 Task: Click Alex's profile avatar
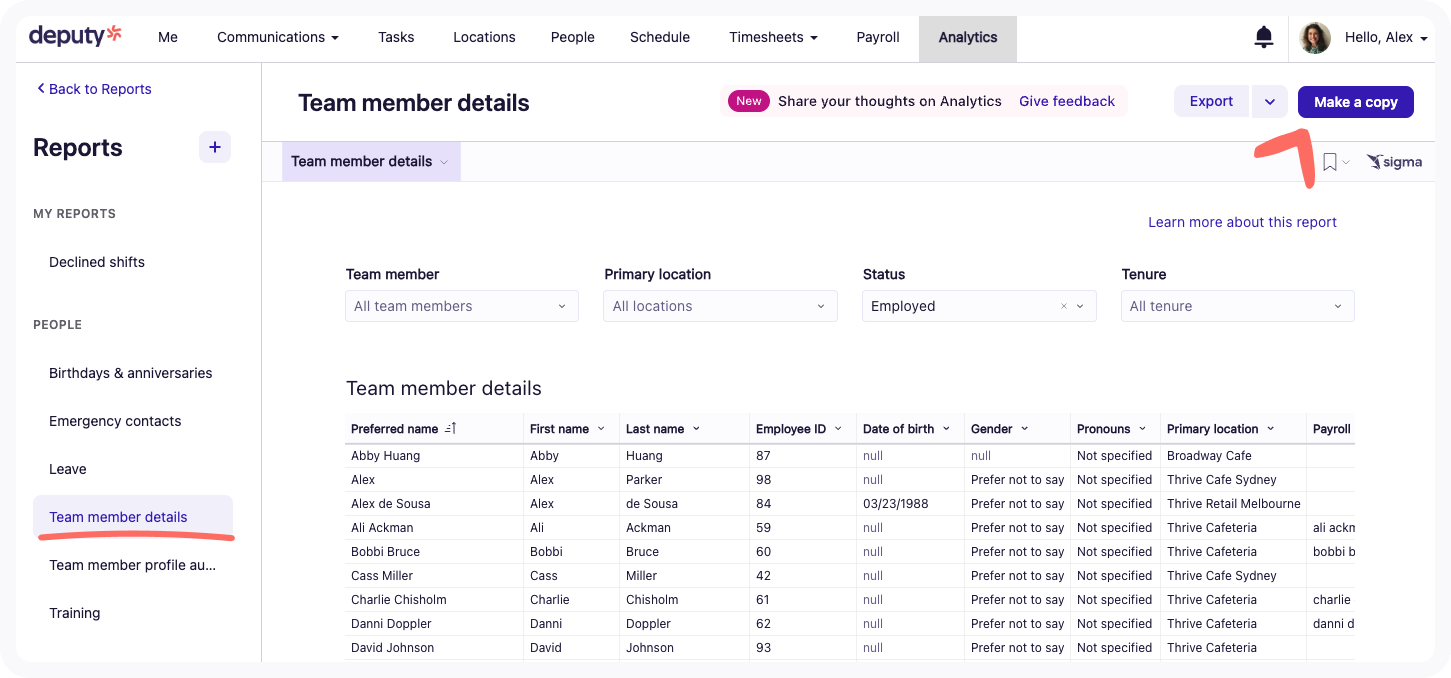pyautogui.click(x=1314, y=38)
